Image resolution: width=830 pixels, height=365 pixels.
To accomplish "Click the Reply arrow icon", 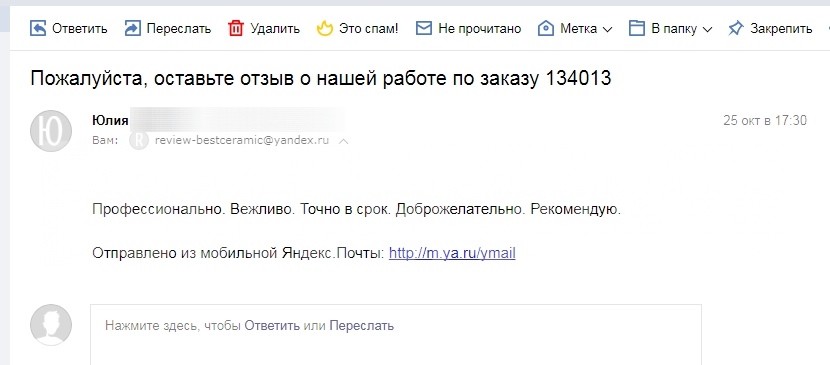I will click(x=38, y=28).
